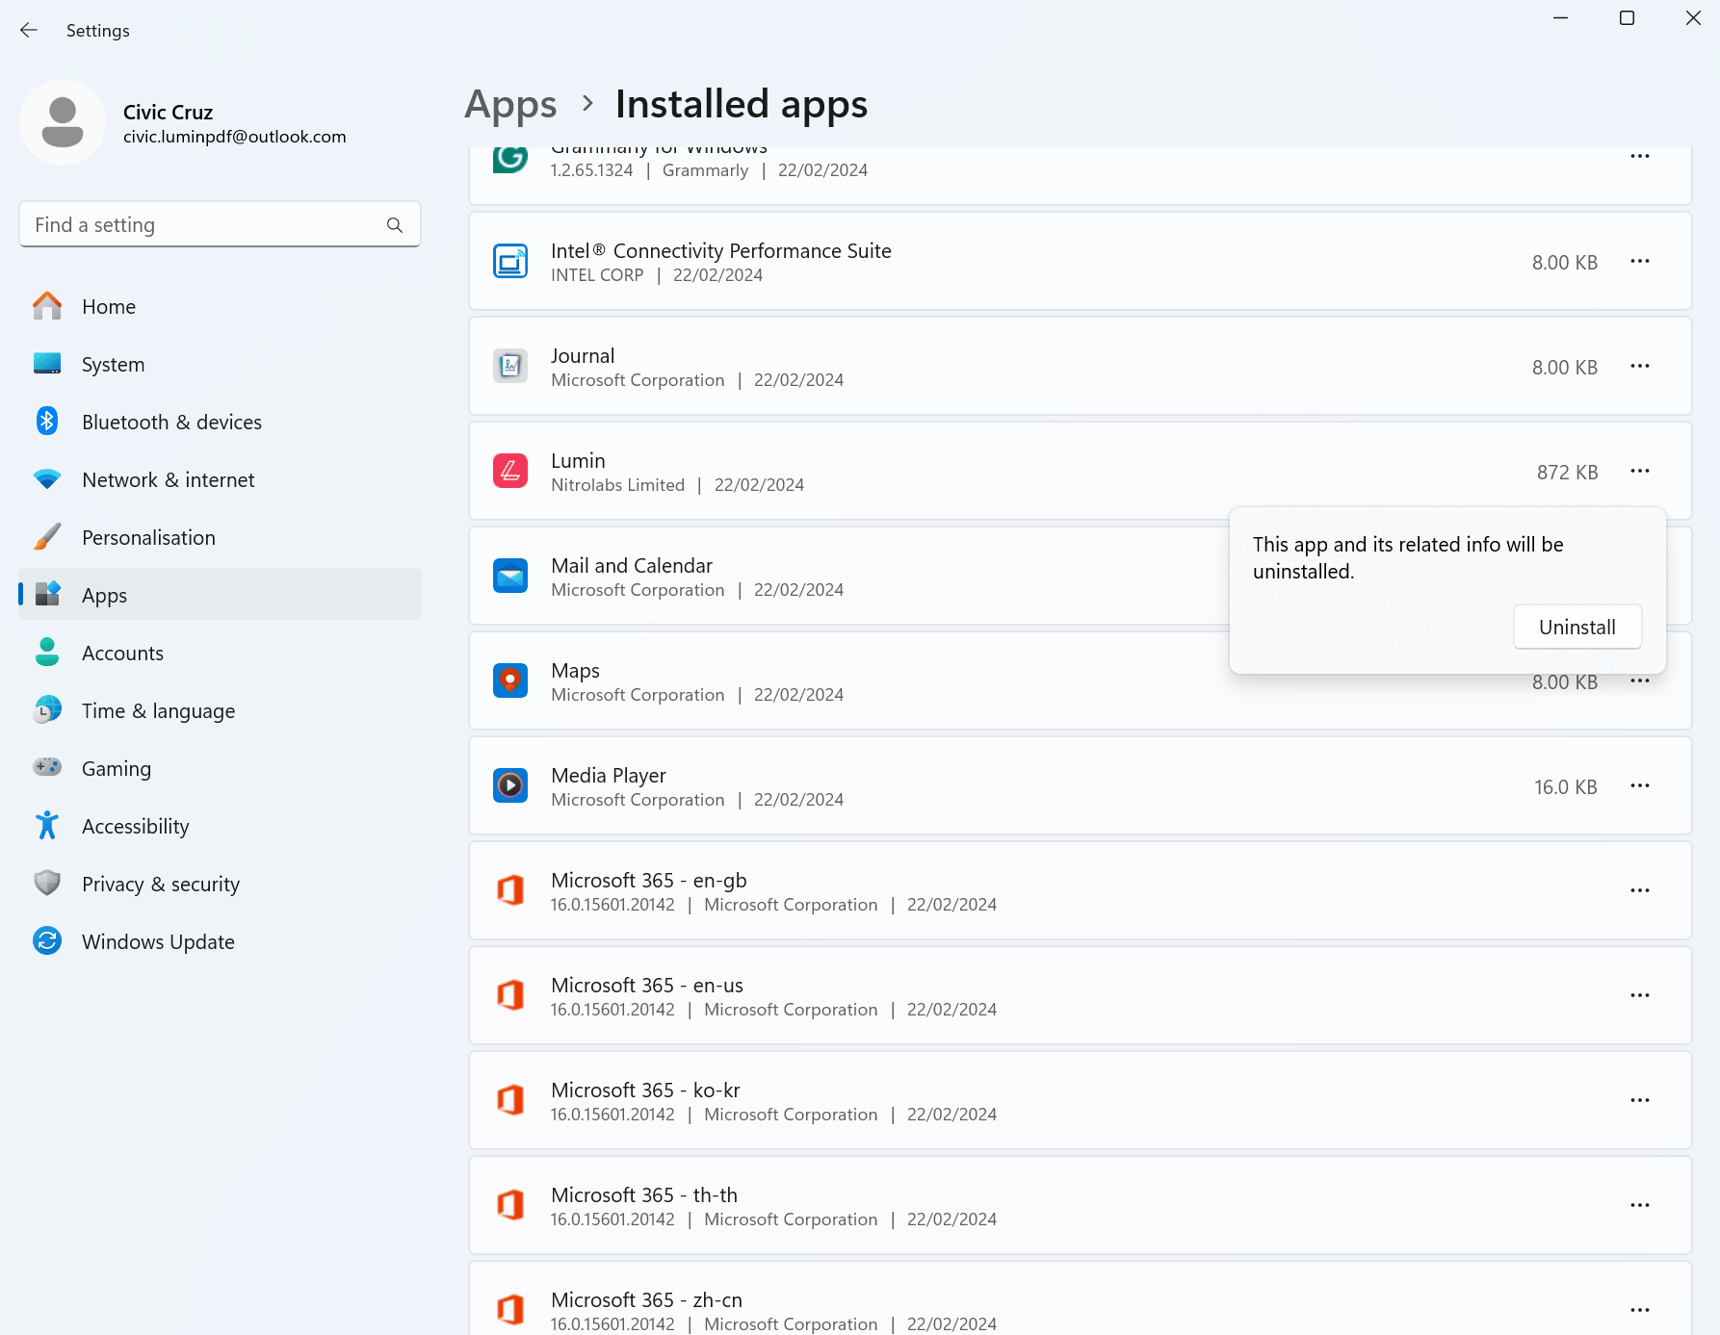Click the Media Player app icon
This screenshot has height=1335, width=1720.
[510, 786]
